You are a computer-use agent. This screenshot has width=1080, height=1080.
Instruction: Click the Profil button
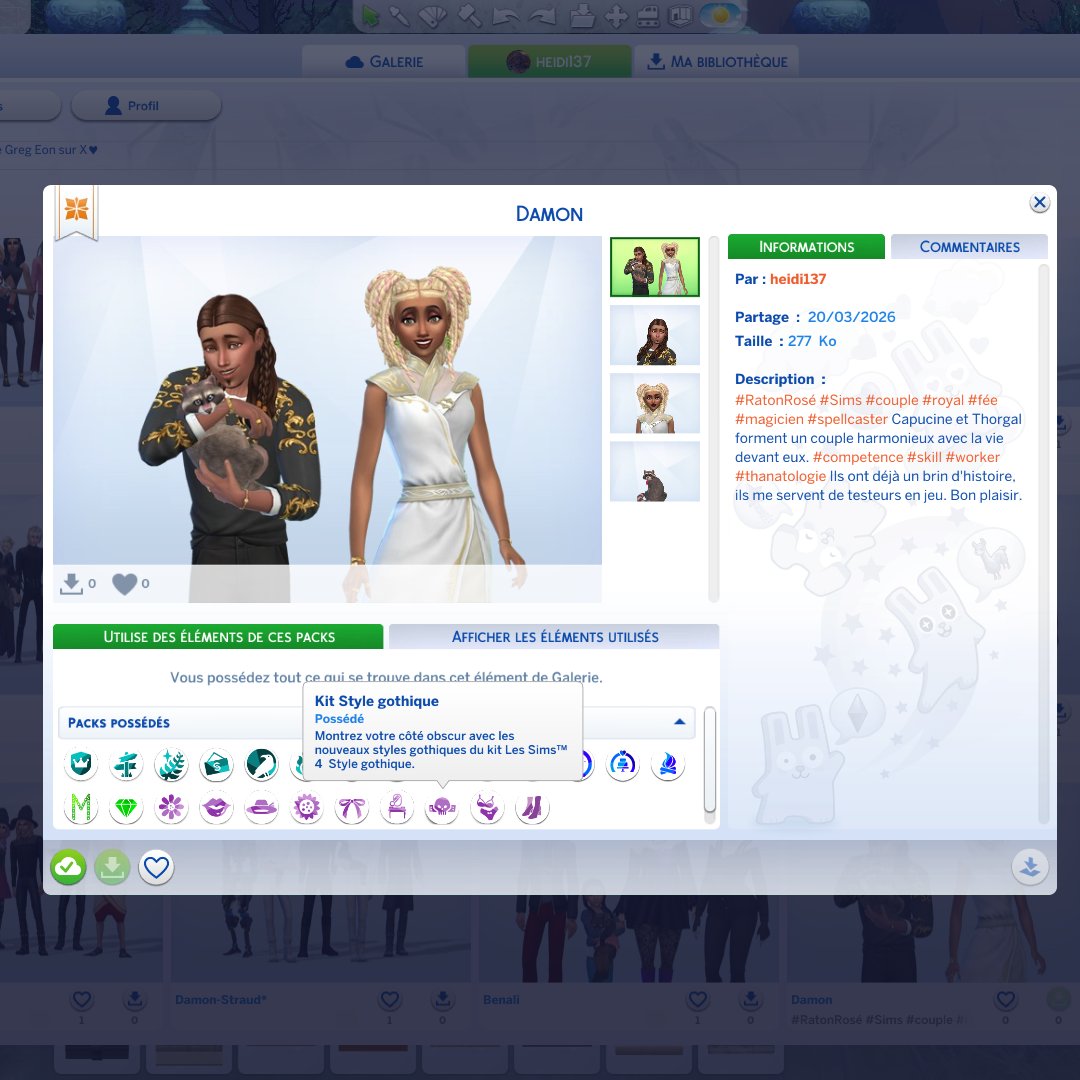point(146,106)
